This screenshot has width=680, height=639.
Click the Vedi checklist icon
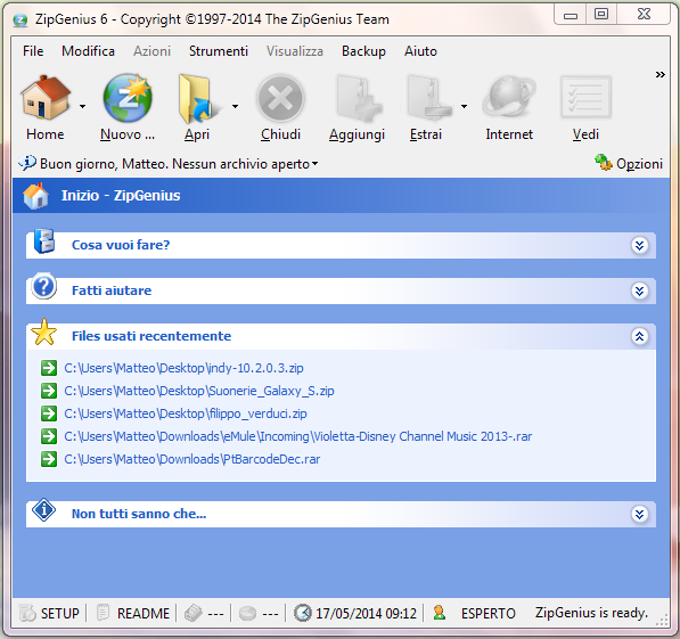tap(585, 97)
